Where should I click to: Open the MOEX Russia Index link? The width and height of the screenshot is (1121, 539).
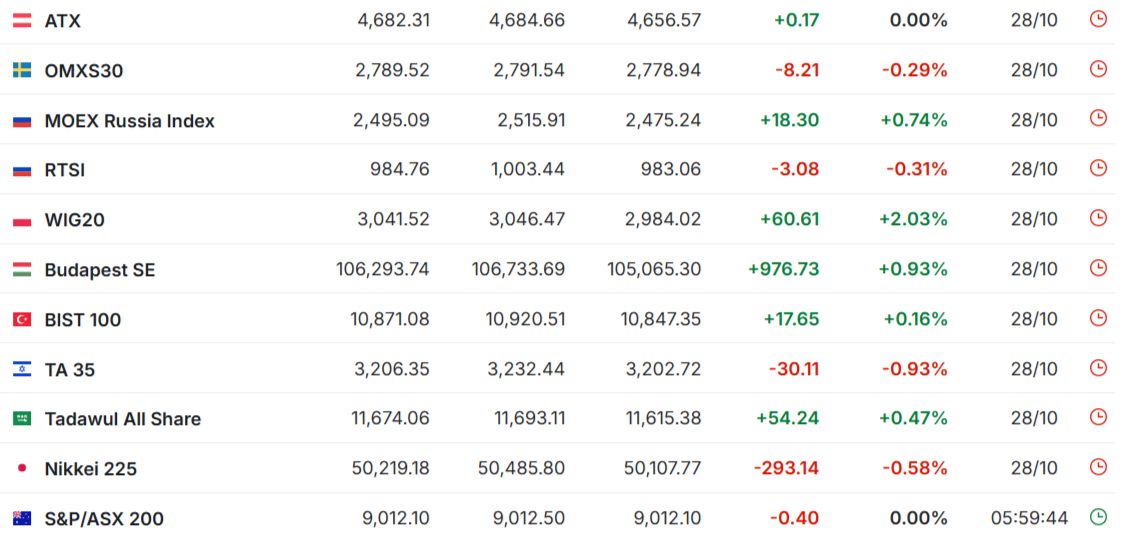[x=129, y=121]
